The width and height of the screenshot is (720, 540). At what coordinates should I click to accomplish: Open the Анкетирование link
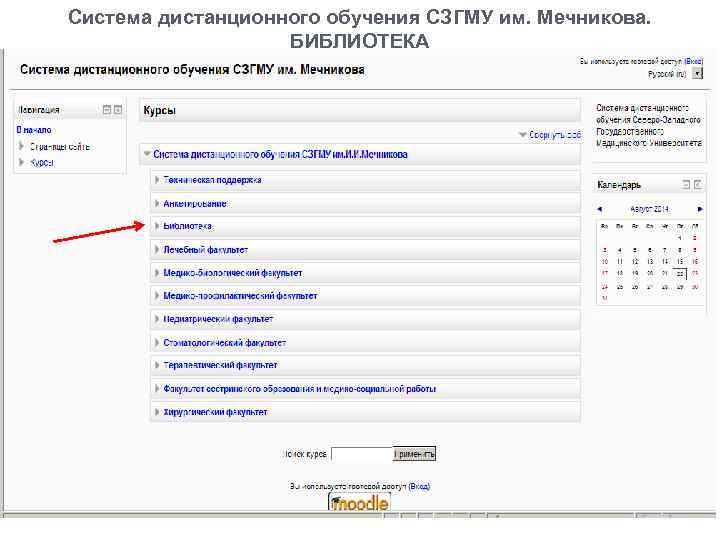click(195, 203)
